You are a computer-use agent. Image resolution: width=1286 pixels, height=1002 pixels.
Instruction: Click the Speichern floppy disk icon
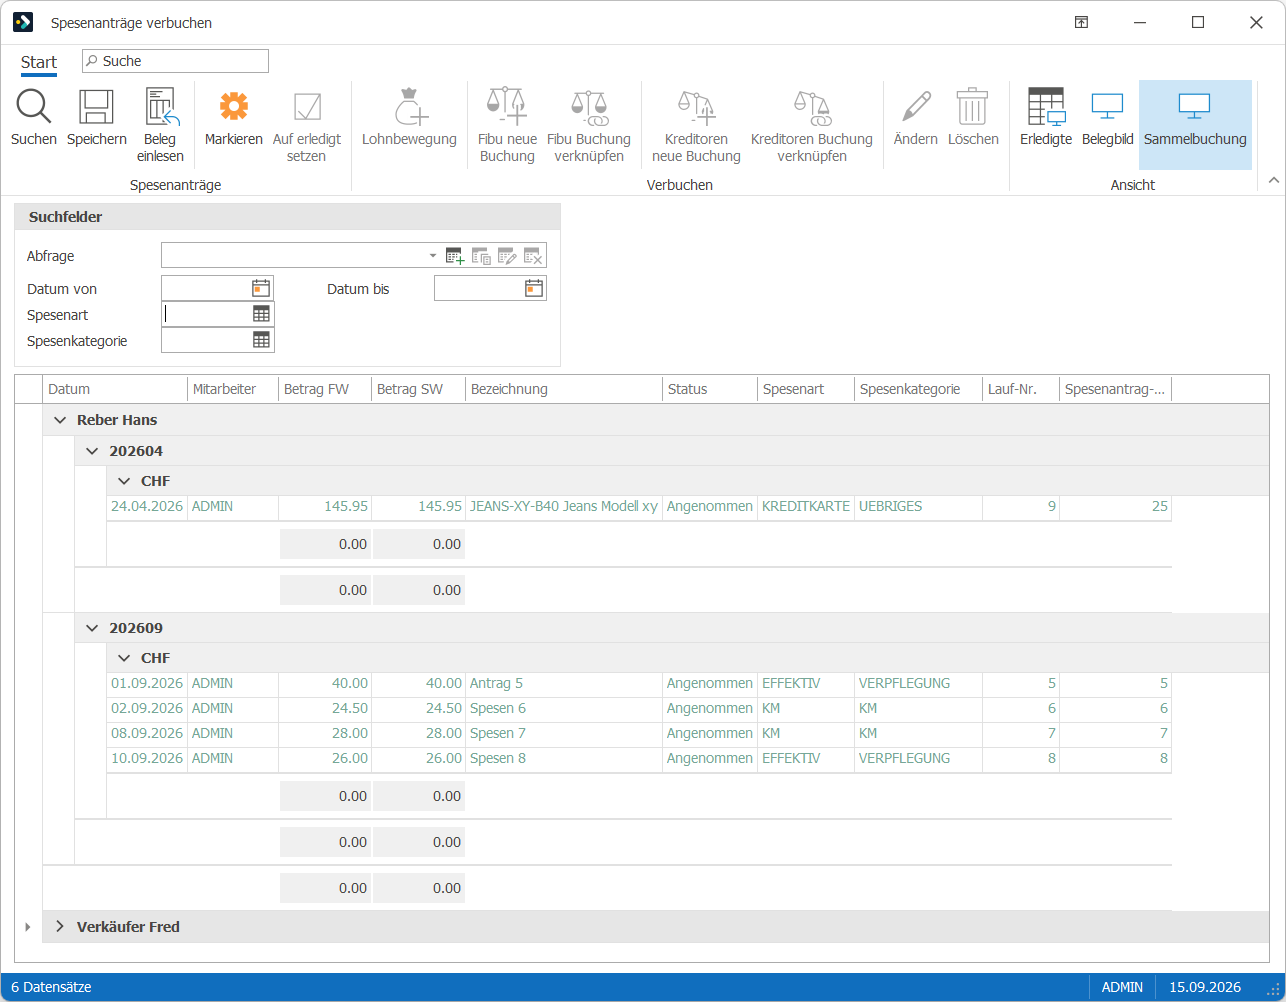pyautogui.click(x=96, y=106)
